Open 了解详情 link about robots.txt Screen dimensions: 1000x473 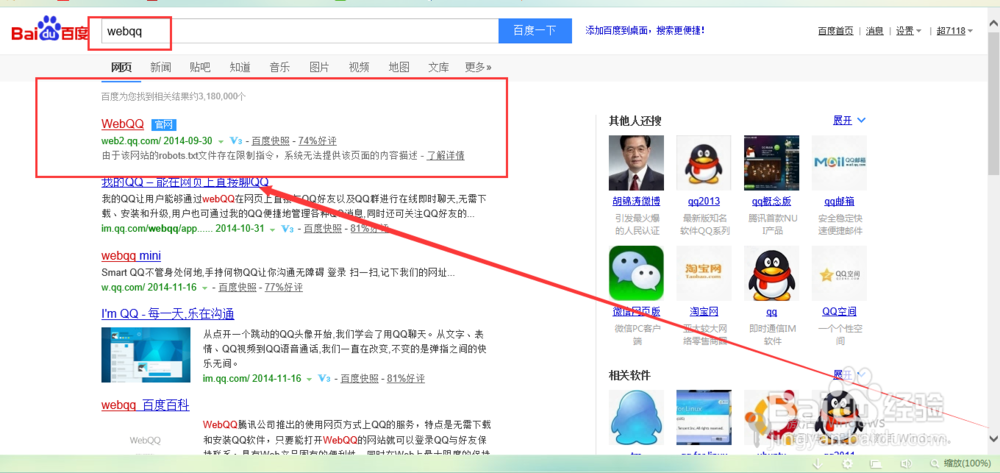coord(445,156)
